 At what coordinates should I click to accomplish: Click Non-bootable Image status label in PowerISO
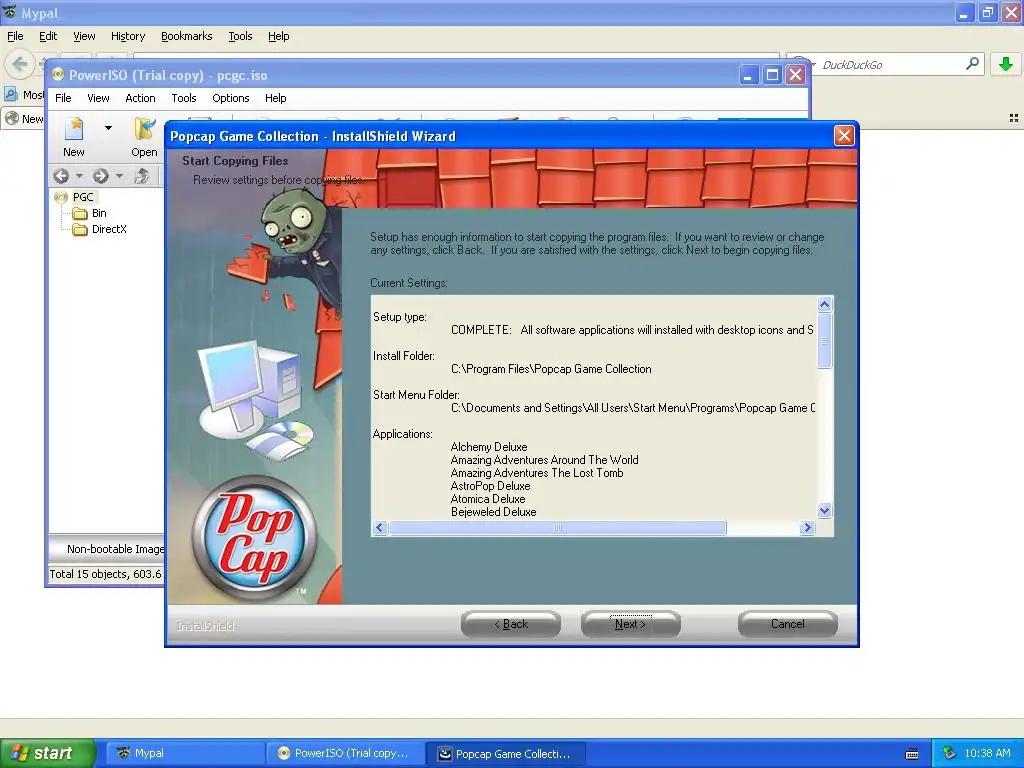tap(116, 549)
